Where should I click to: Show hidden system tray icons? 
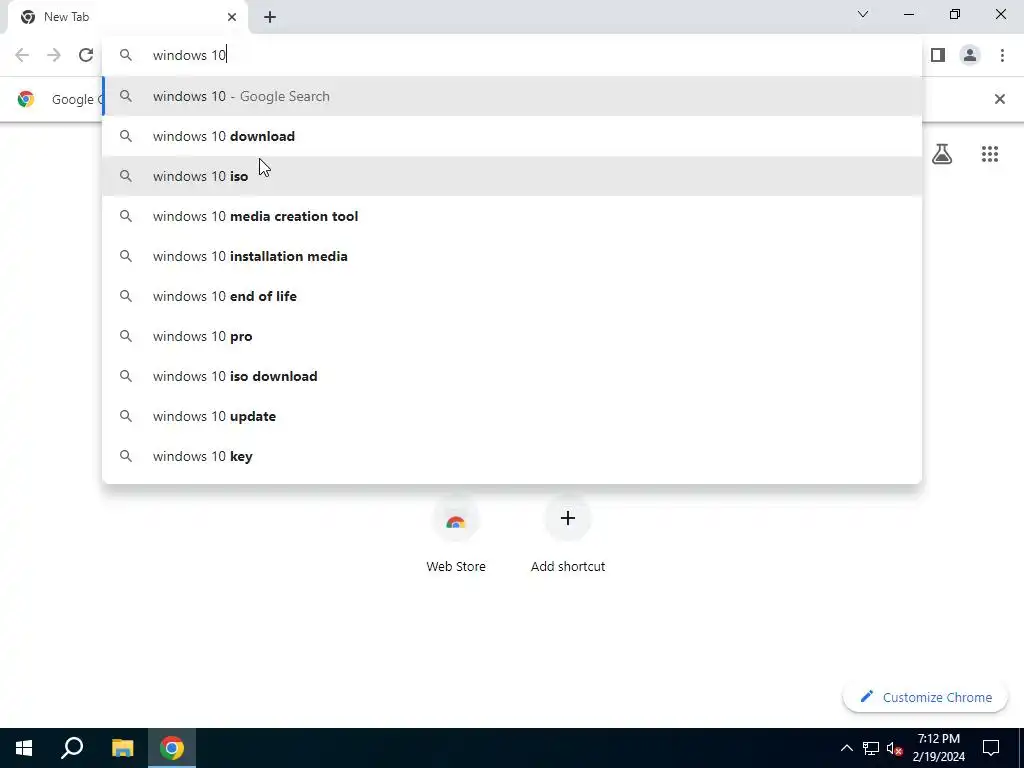point(846,748)
